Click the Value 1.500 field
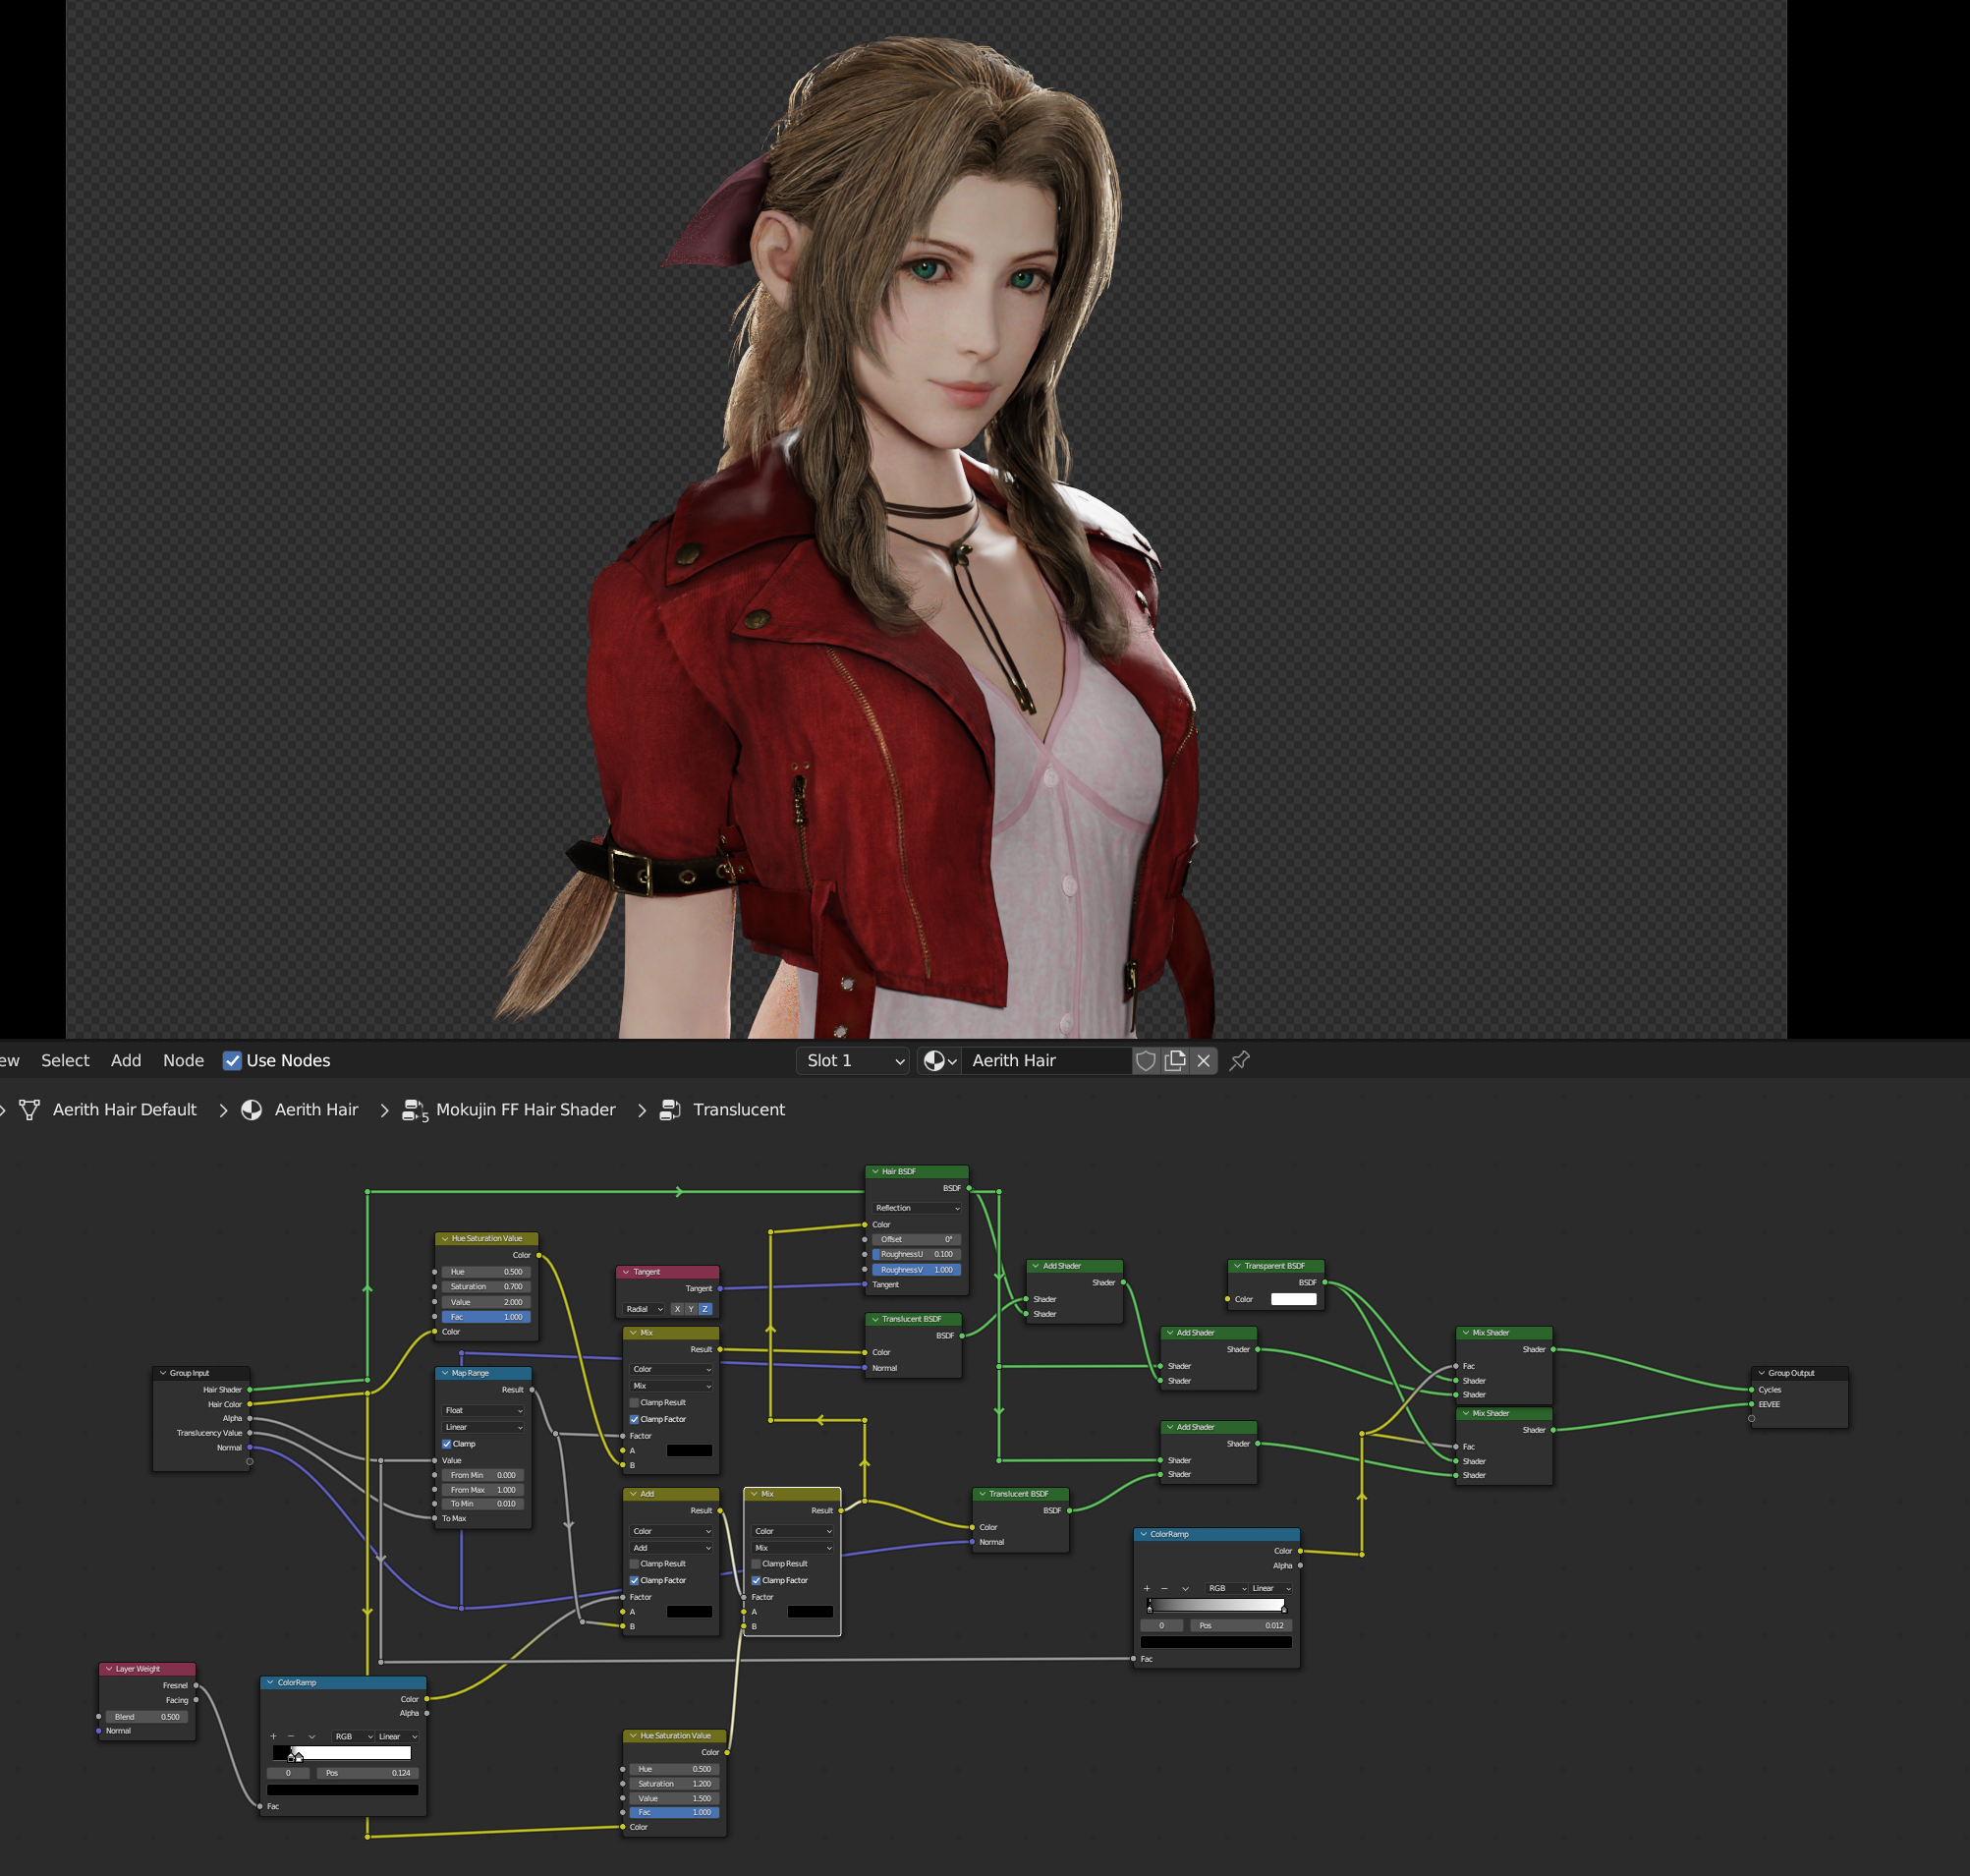The height and width of the screenshot is (1876, 1970). (673, 1798)
